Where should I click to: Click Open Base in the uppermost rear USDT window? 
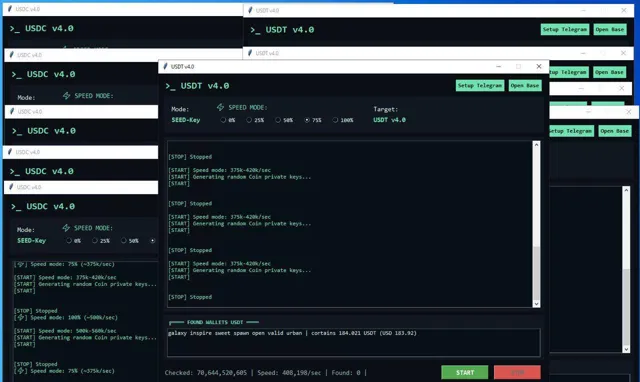[610, 29]
